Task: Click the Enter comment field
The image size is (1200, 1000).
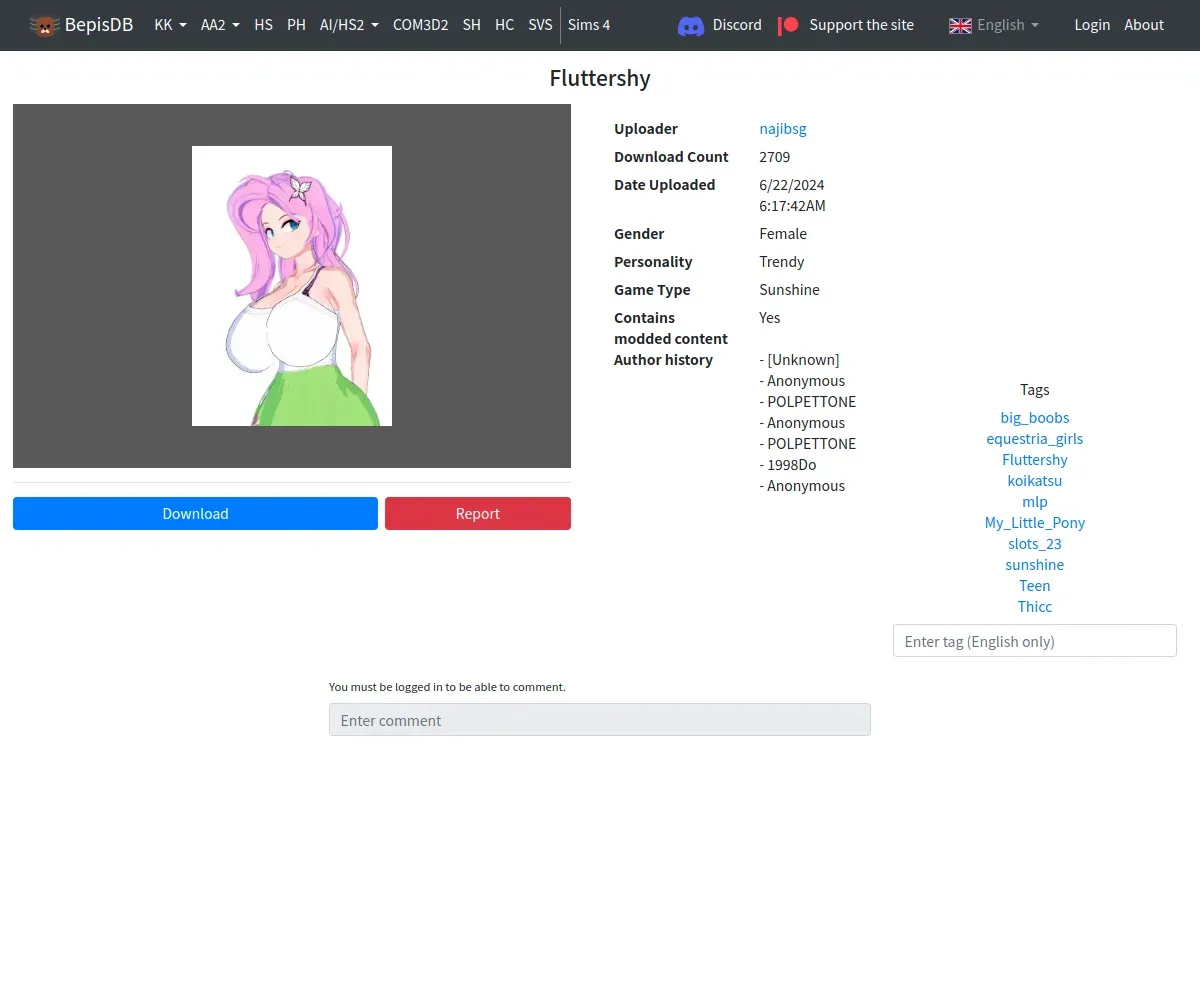Action: pos(600,720)
